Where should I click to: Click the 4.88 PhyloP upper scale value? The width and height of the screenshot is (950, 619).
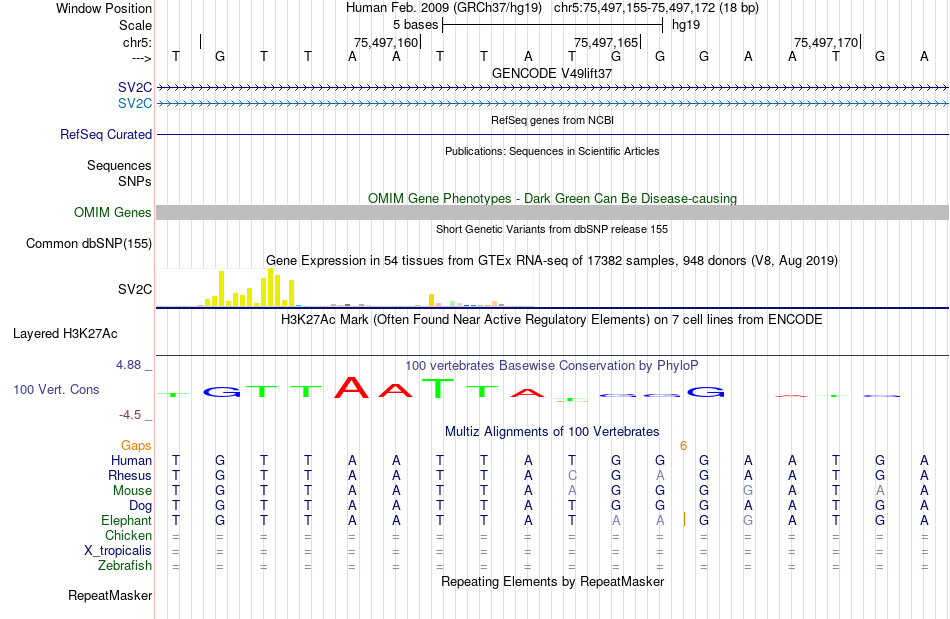click(x=128, y=365)
